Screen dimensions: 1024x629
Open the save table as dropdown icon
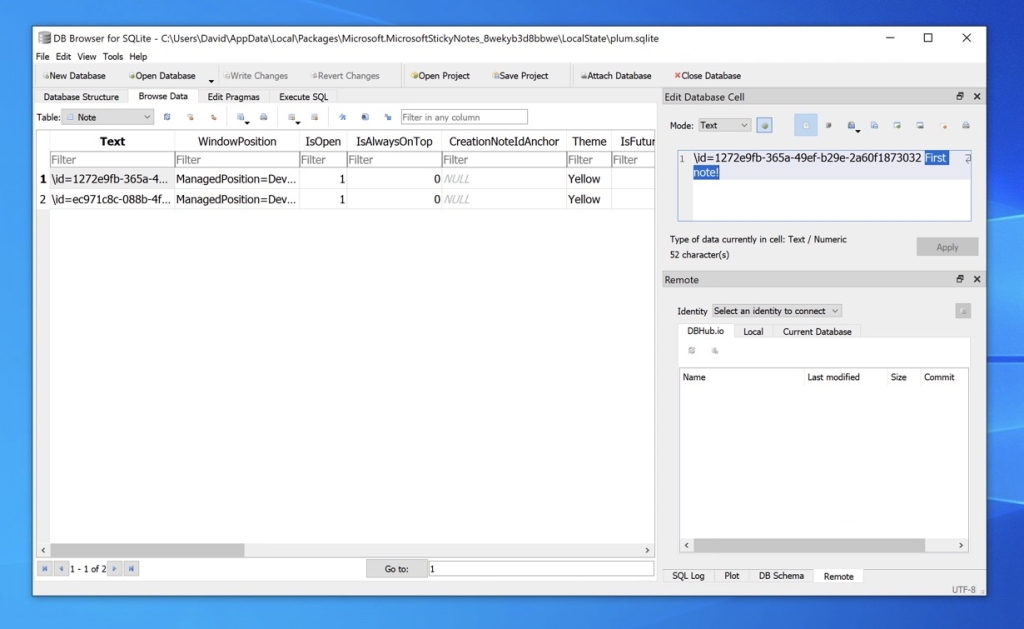coord(242,118)
